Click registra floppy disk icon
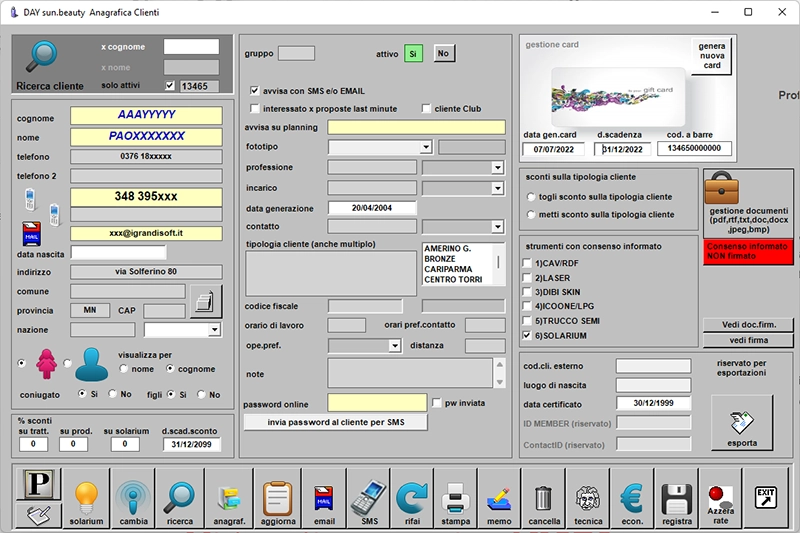 point(677,498)
